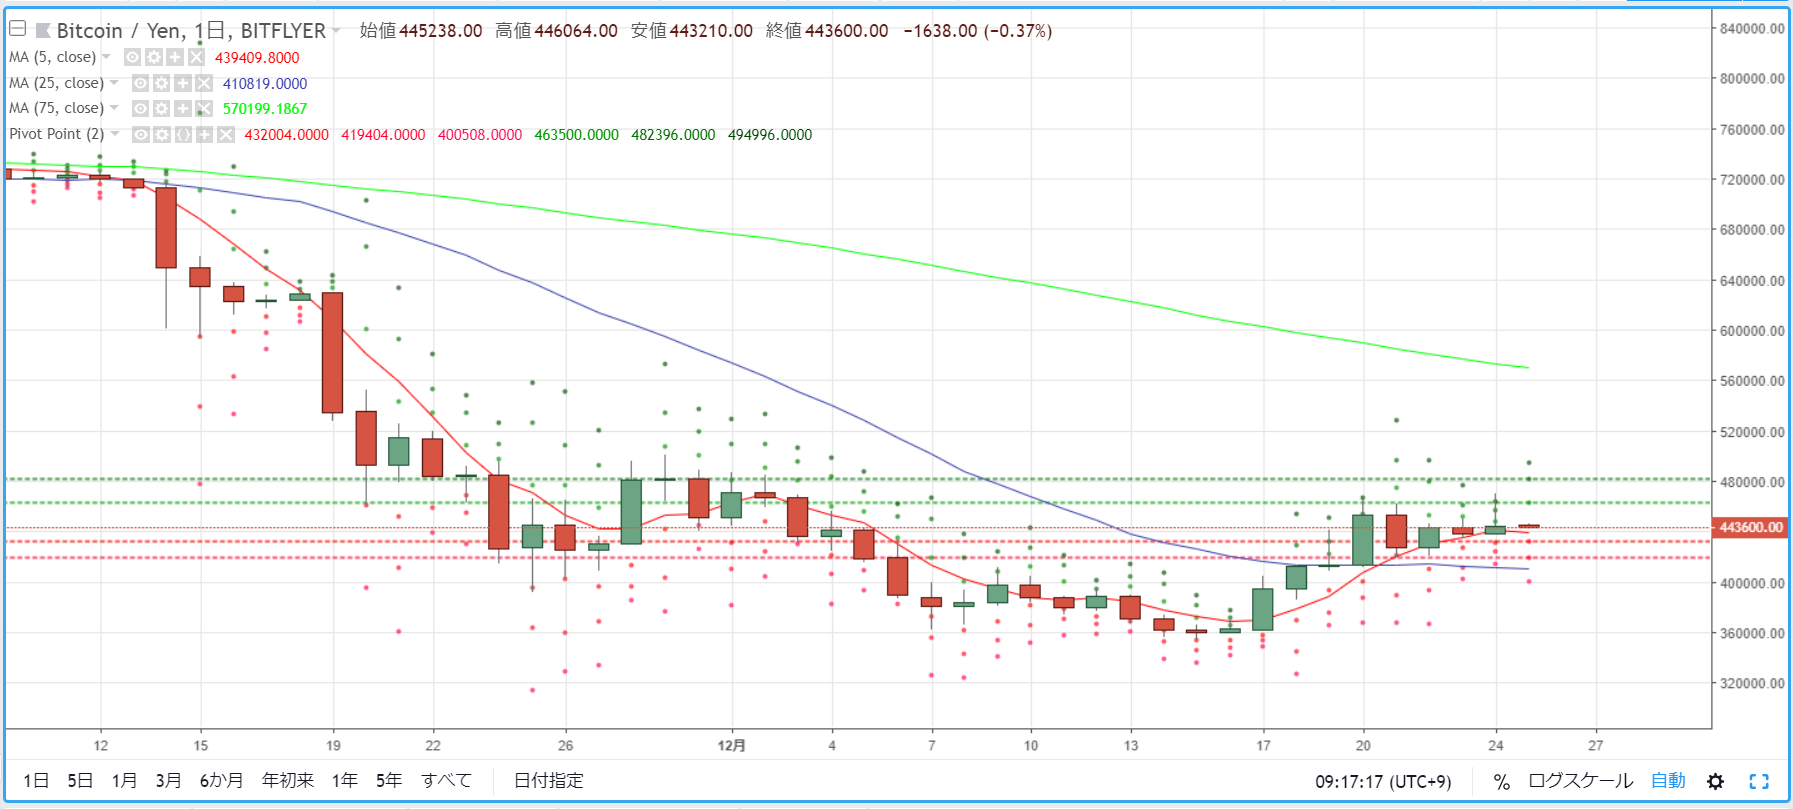Remove the MA (25, close) indicator
The image size is (1793, 809).
[x=204, y=83]
